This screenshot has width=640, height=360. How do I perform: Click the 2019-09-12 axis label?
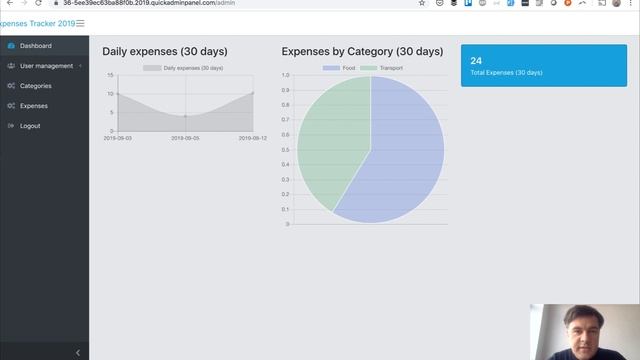click(x=253, y=138)
